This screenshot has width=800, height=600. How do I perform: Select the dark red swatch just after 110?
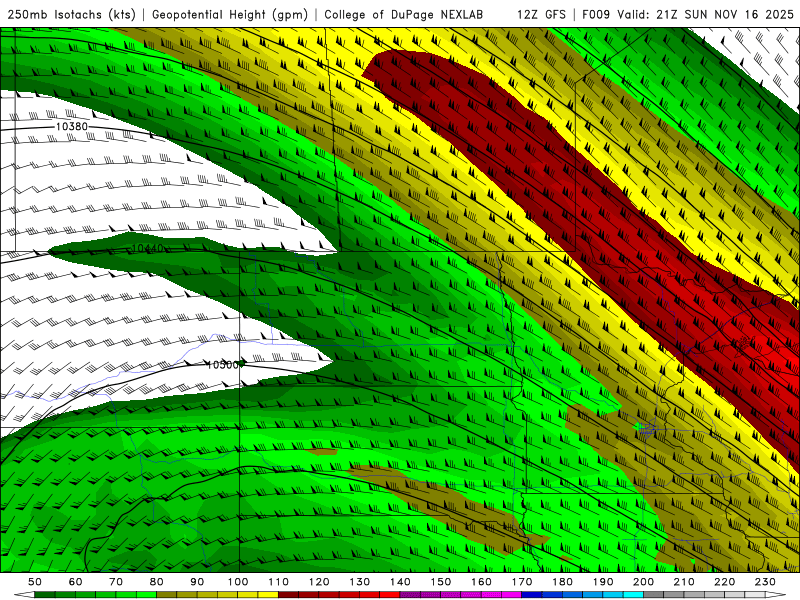(289, 594)
